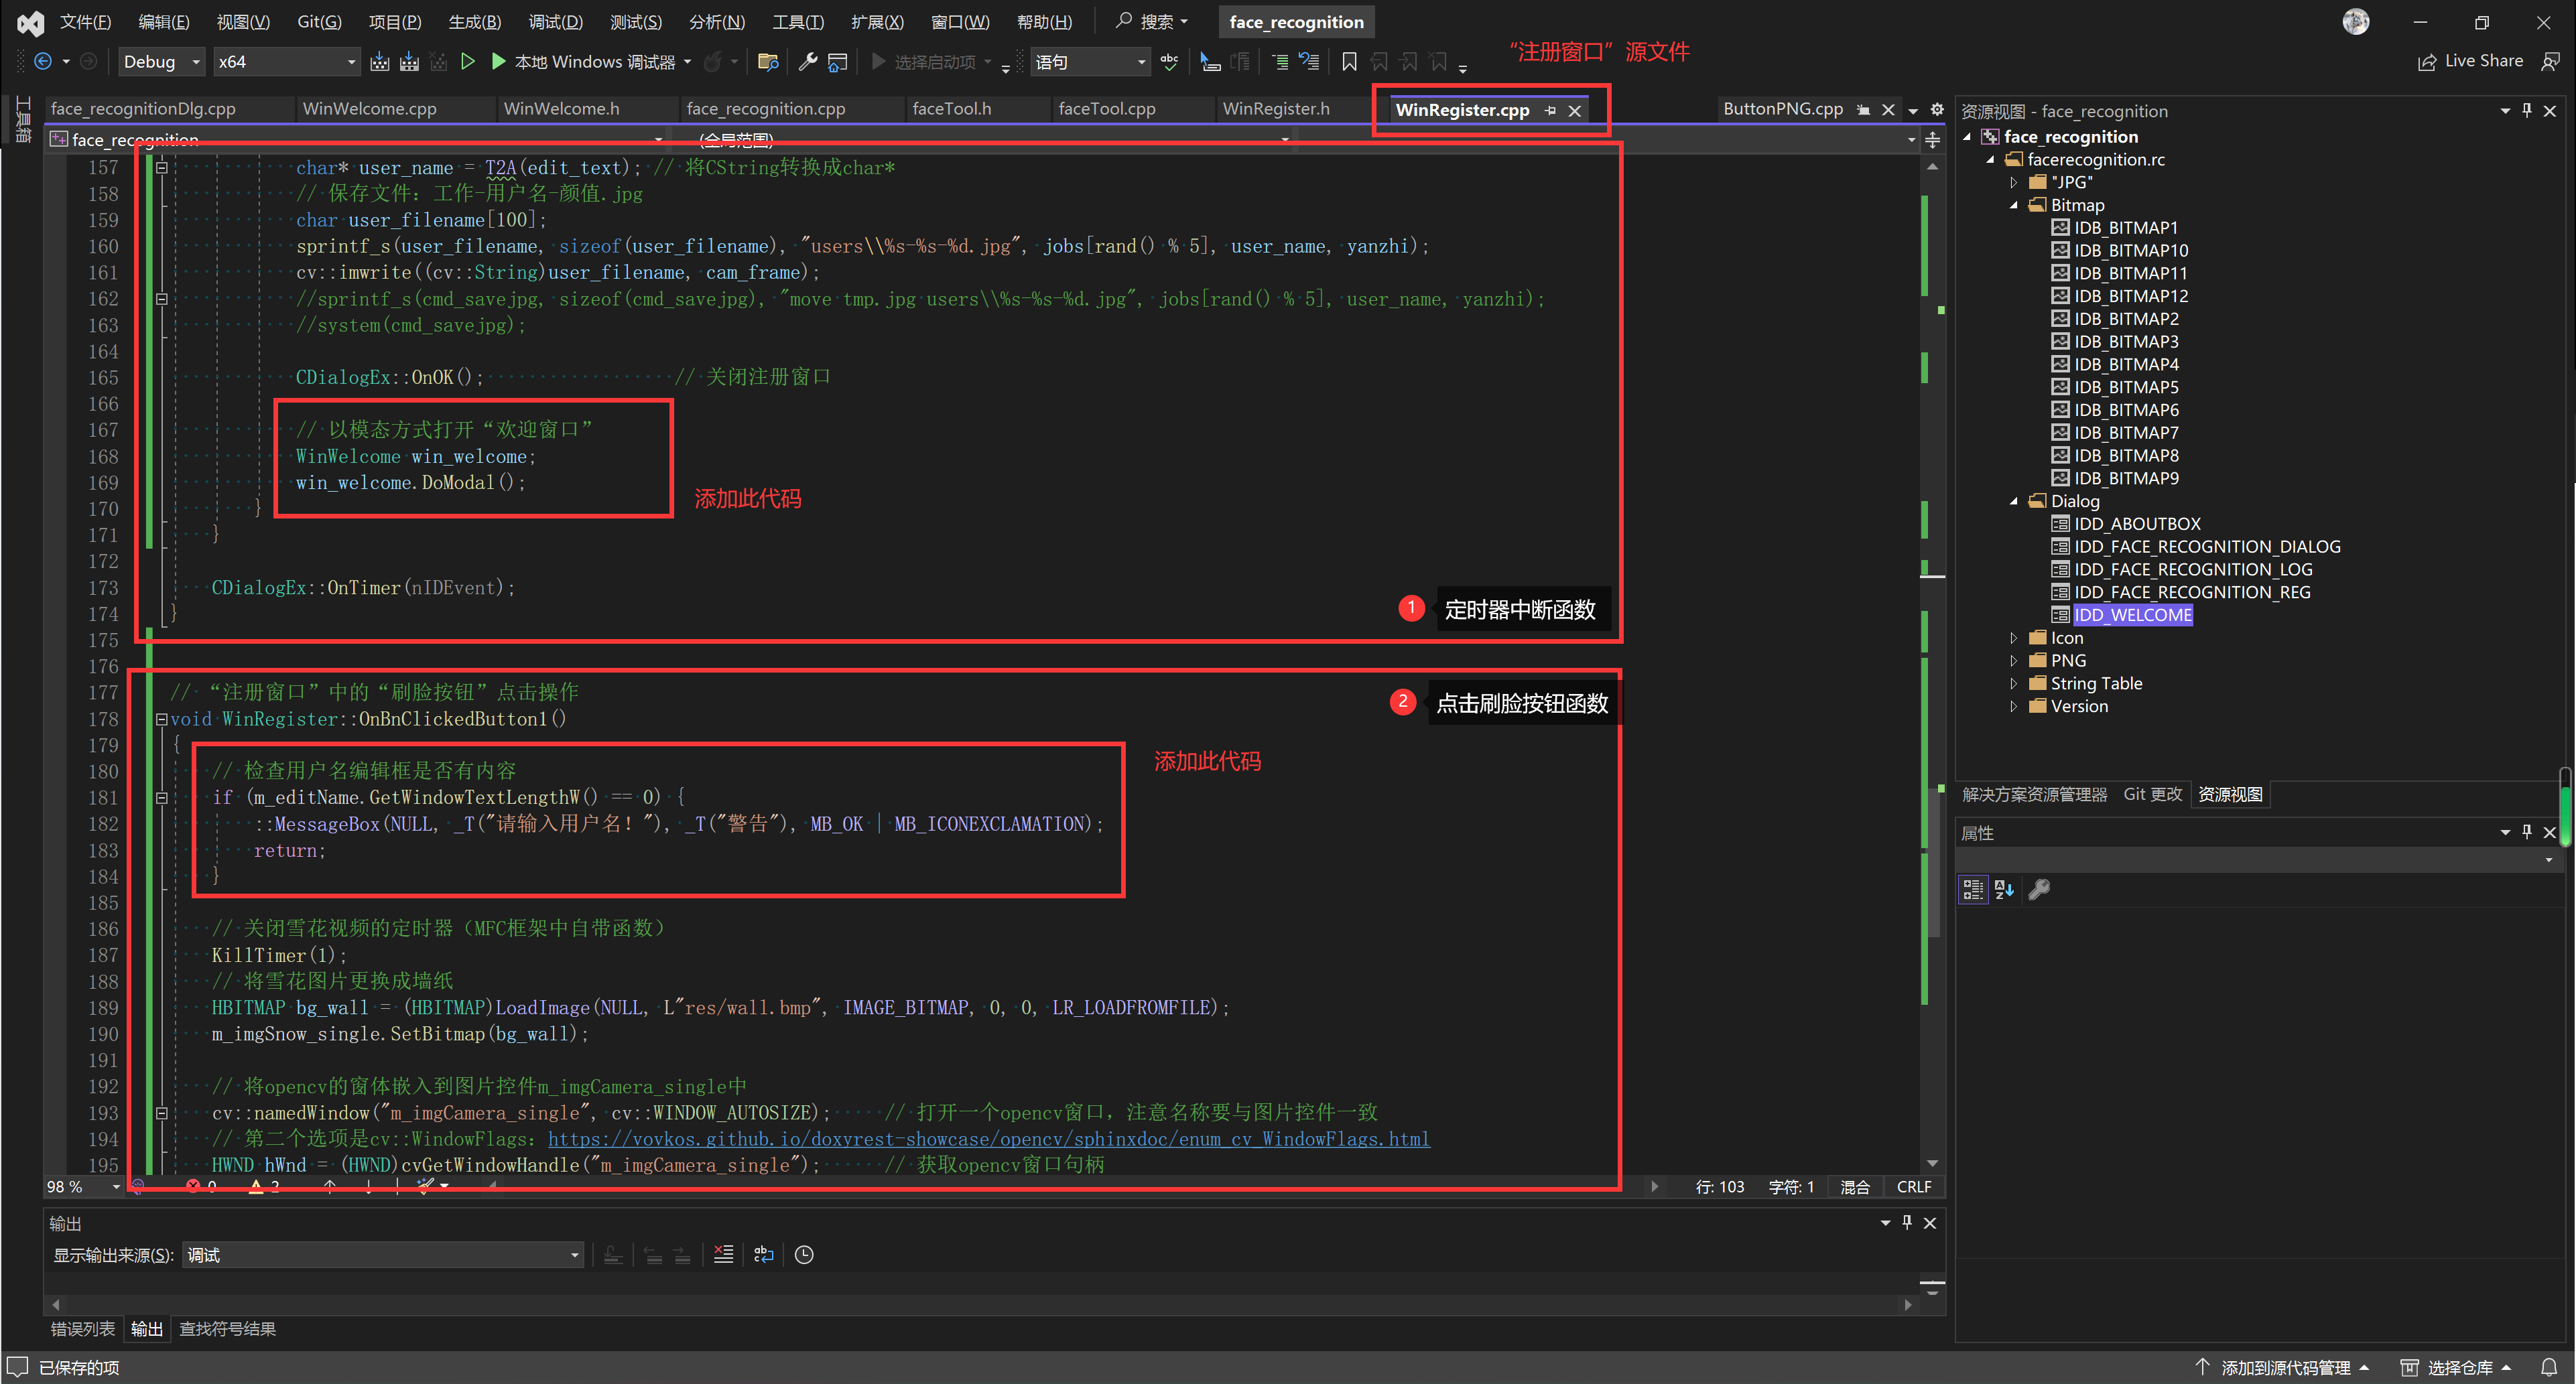Click the categorized view icon in properties panel
This screenshot has width=2576, height=1384.
pos(1972,889)
